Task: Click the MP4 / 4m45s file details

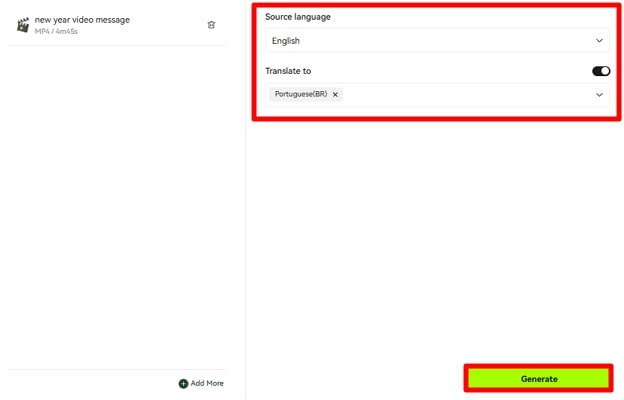Action: point(56,32)
